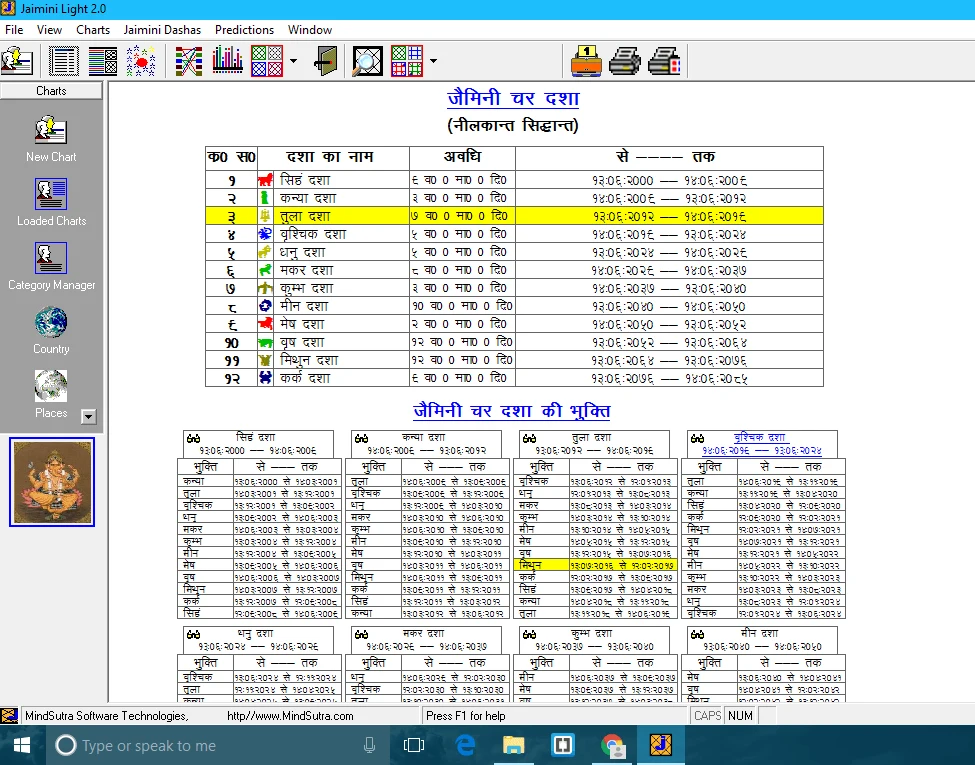This screenshot has width=975, height=765.
Task: Click the http//www.MindSutra.com status bar text
Action: [x=290, y=716]
